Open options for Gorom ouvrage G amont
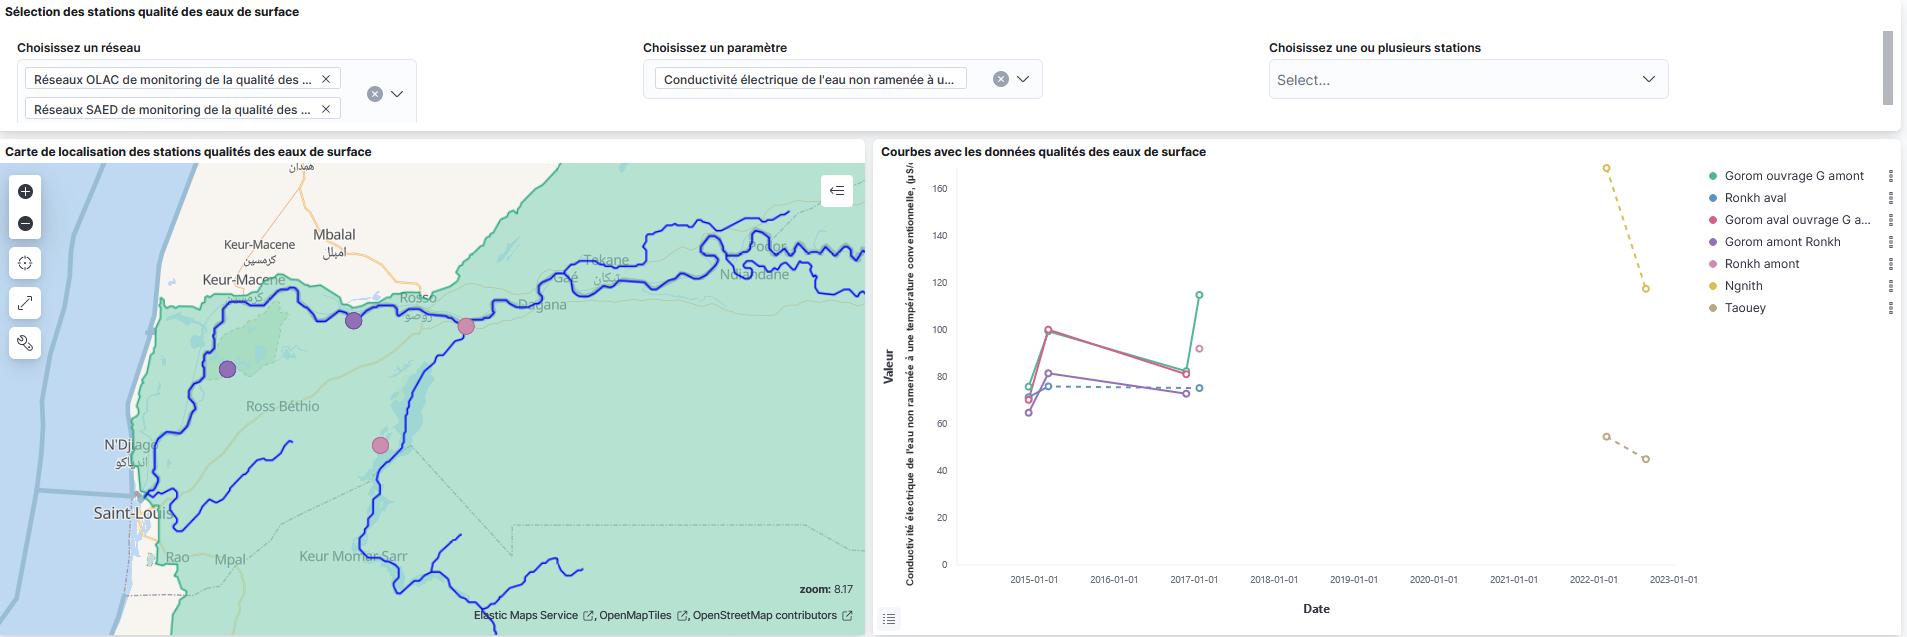Viewport: 1907px width, 637px height. pyautogui.click(x=1890, y=176)
